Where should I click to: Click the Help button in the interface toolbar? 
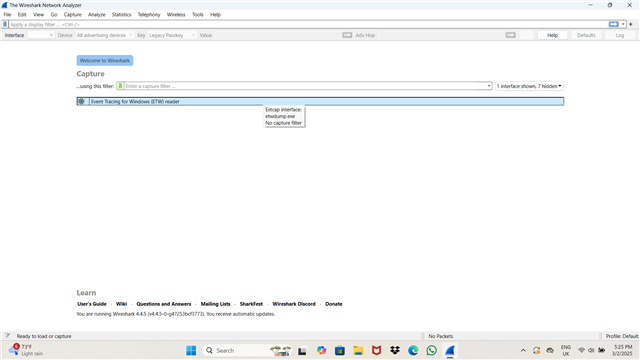pos(552,35)
